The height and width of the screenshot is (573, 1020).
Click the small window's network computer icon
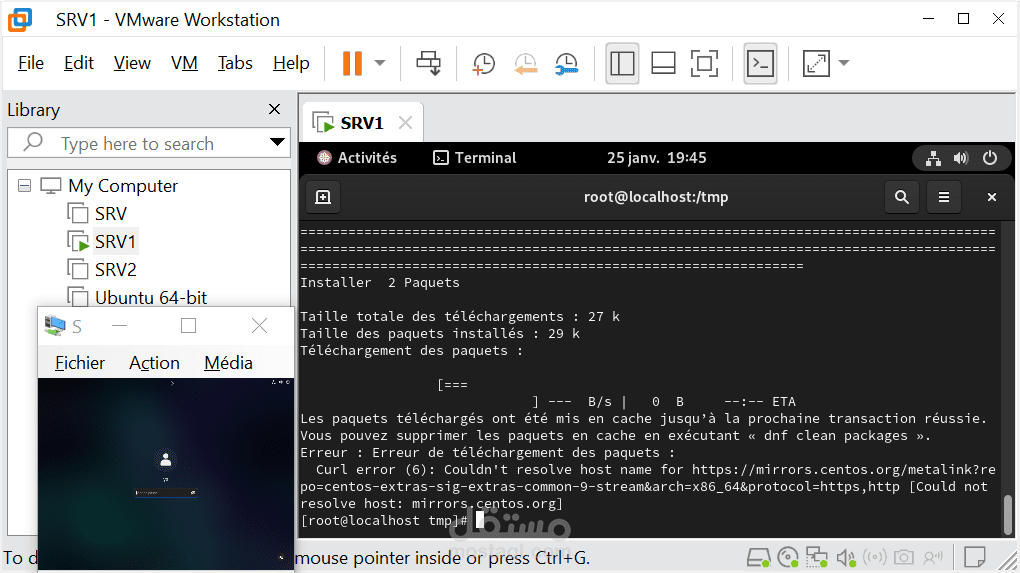coord(55,325)
